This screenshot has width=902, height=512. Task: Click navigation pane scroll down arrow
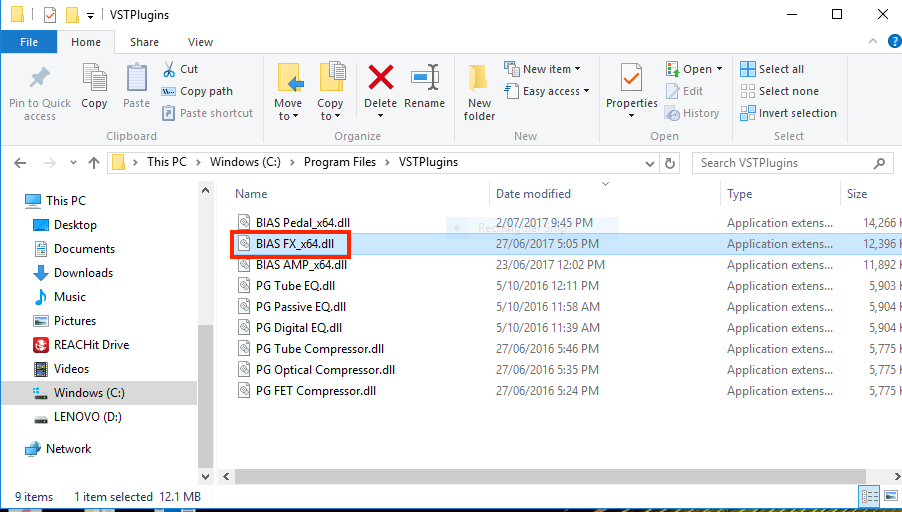pyautogui.click(x=205, y=476)
